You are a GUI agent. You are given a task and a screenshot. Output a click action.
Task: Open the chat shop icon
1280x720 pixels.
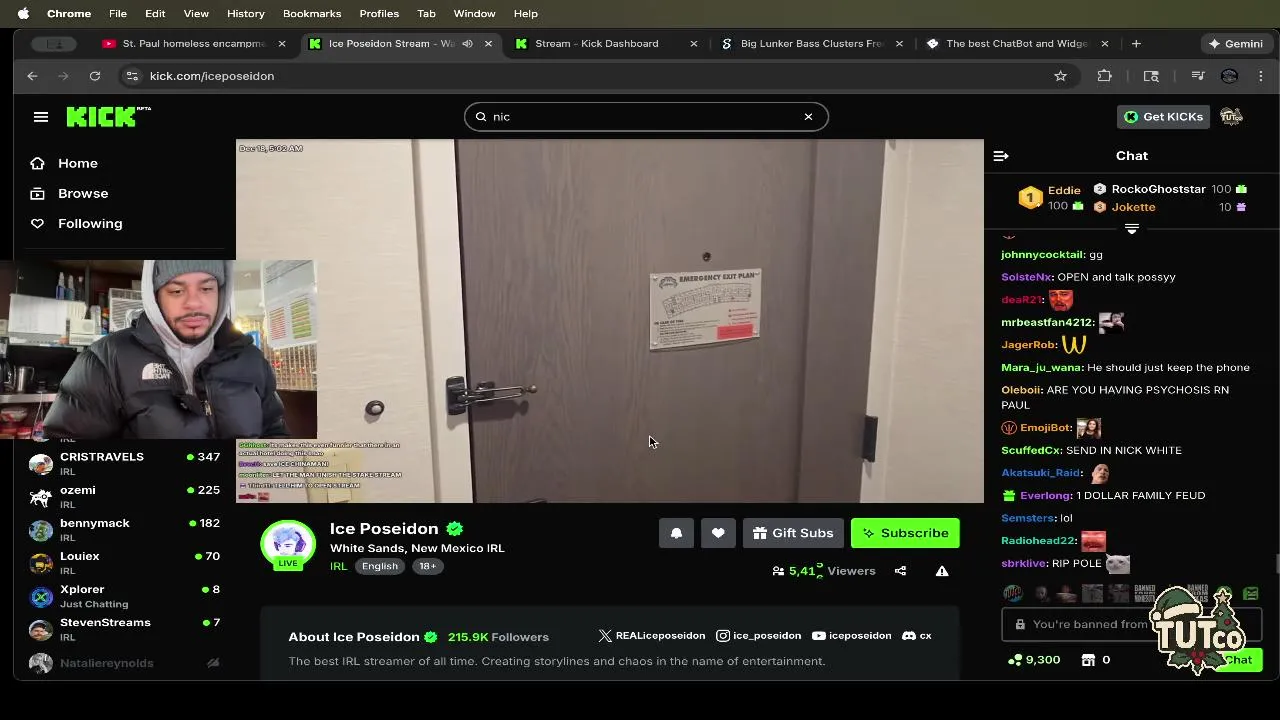coord(1089,660)
